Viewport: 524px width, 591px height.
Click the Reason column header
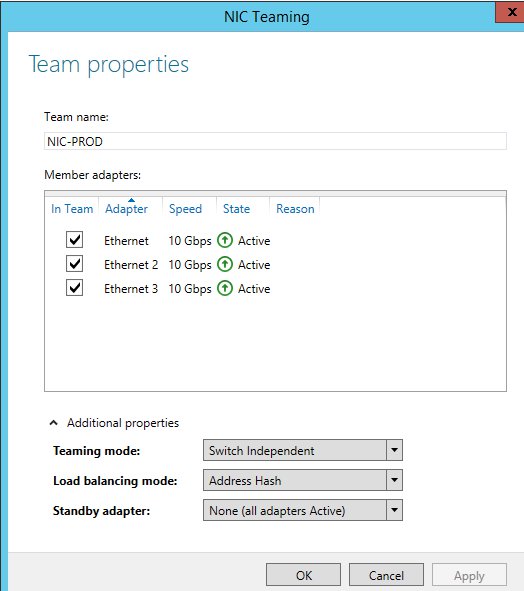(x=295, y=208)
